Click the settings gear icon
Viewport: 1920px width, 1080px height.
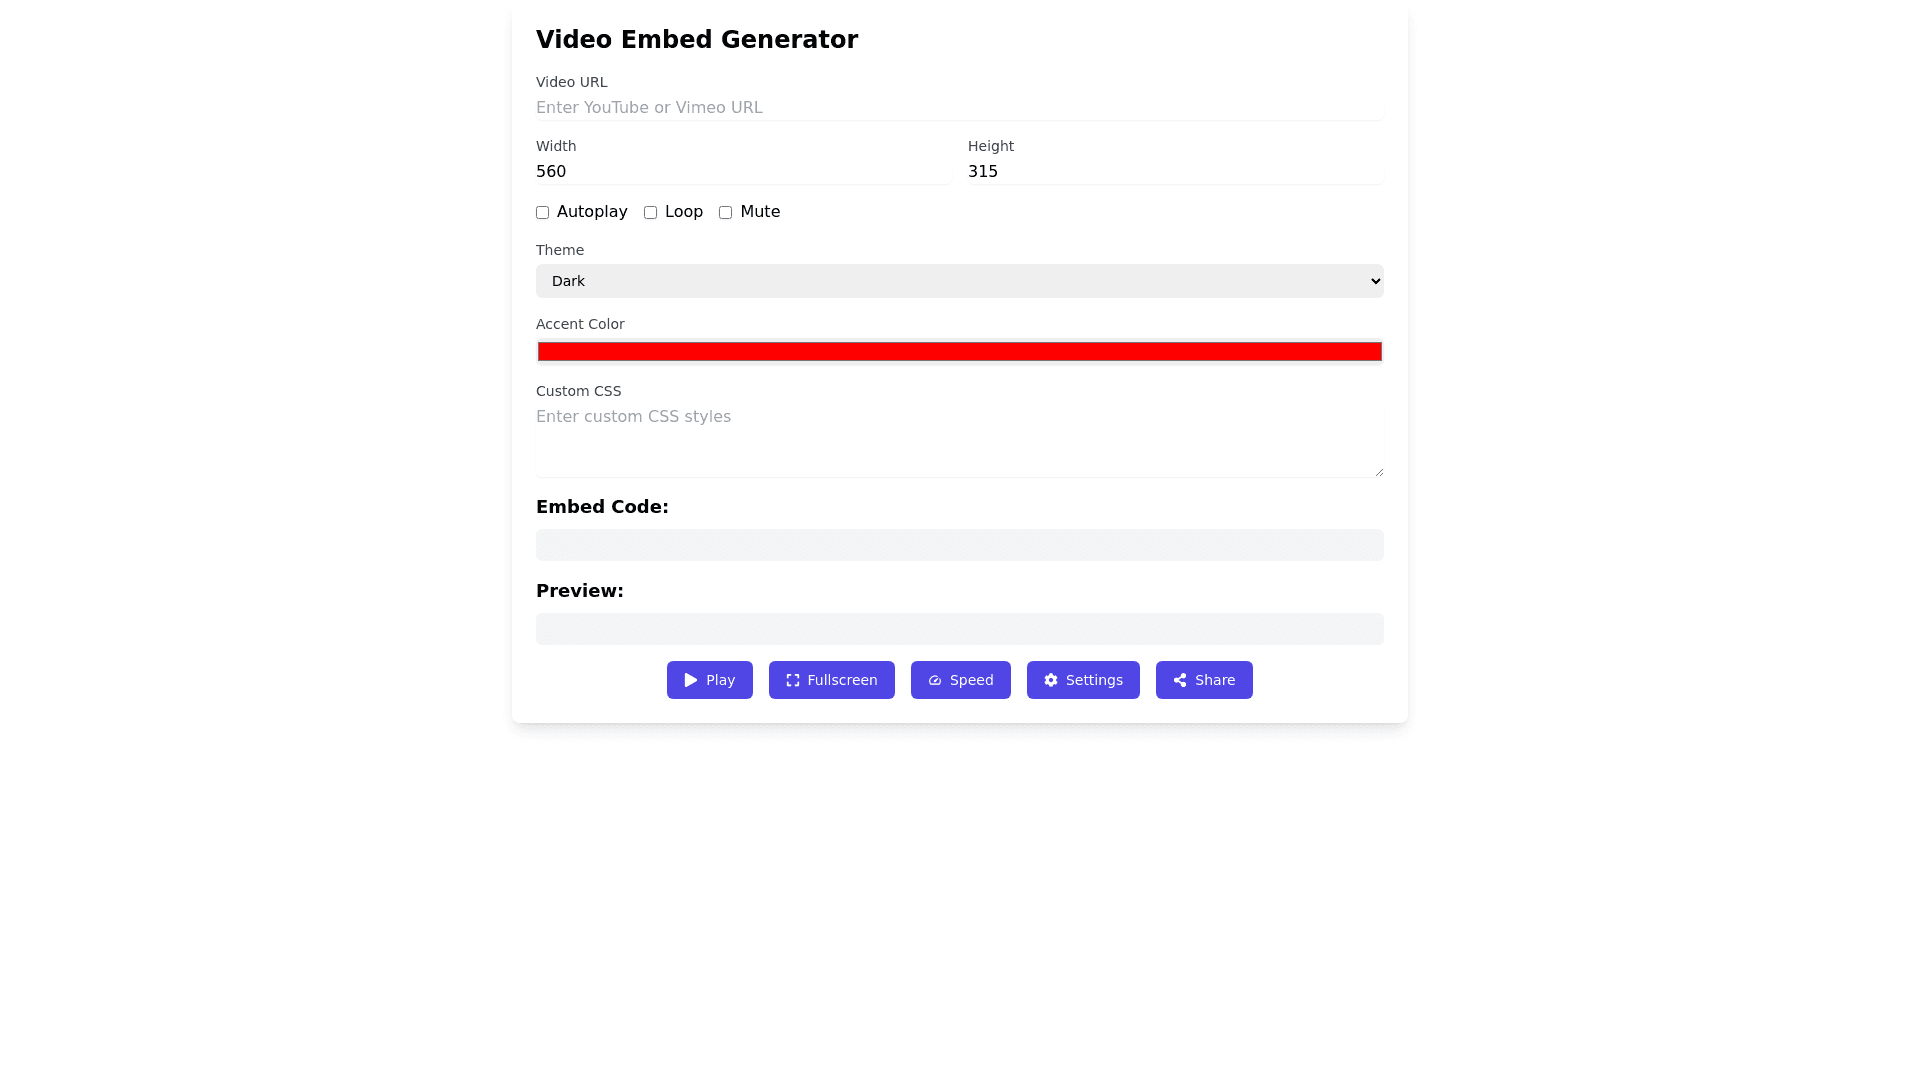tap(1051, 680)
